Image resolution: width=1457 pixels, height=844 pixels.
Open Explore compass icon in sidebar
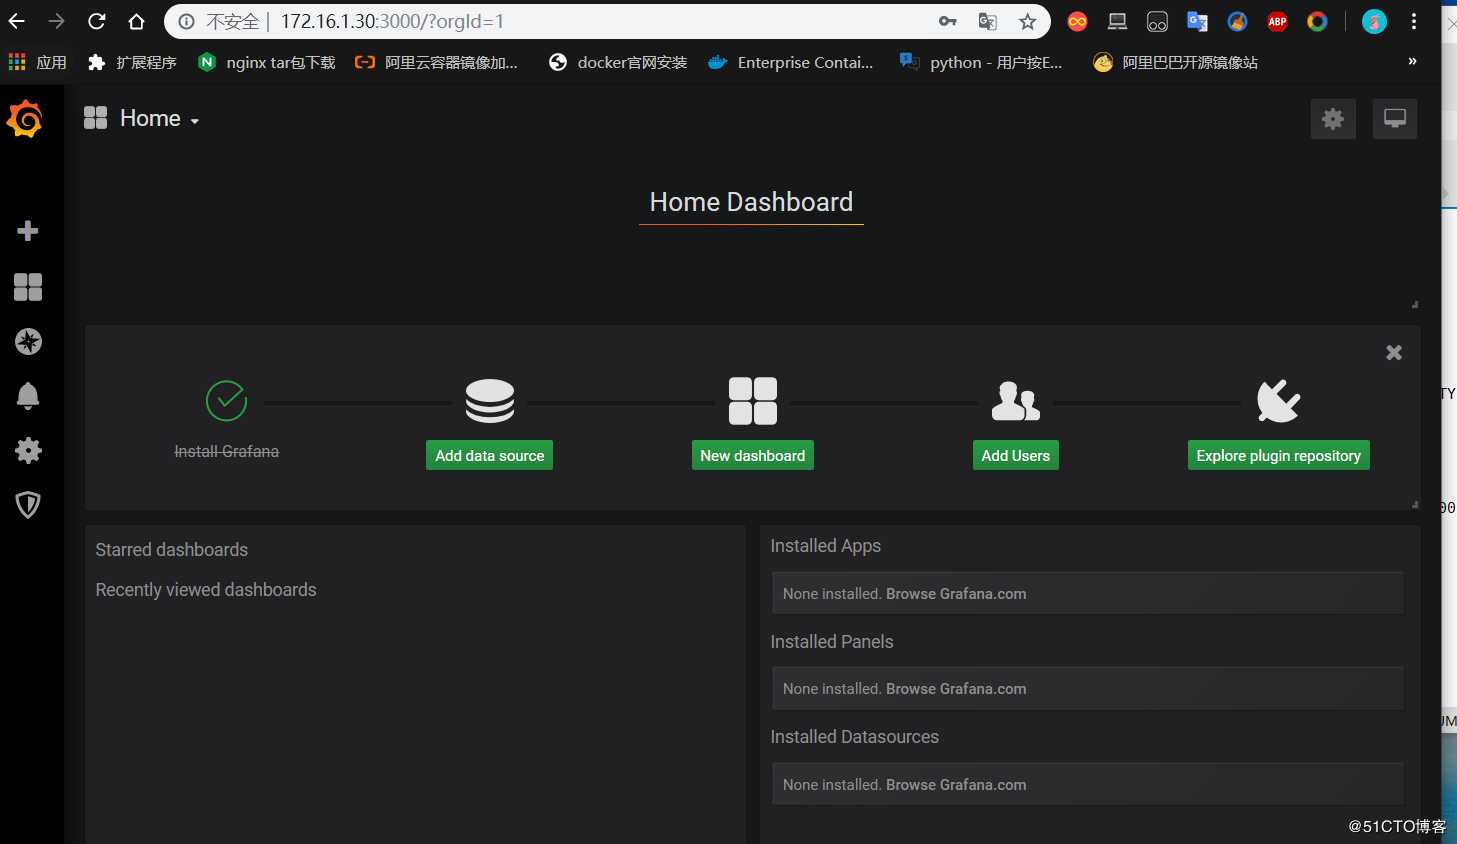coord(28,342)
